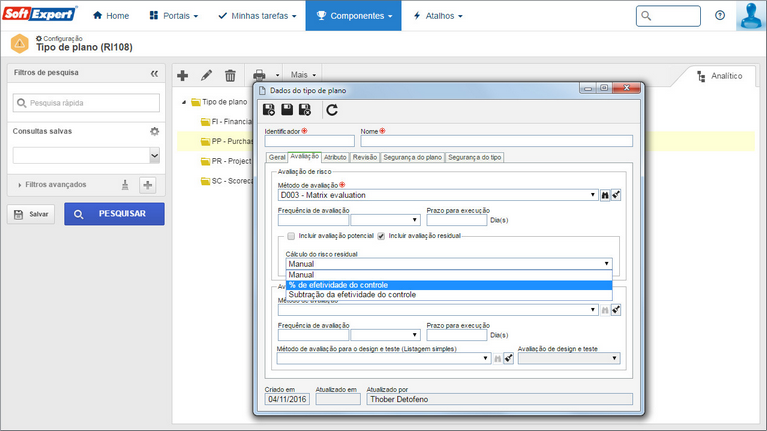Click clear icon next to Matrix evaluation method

[616, 195]
